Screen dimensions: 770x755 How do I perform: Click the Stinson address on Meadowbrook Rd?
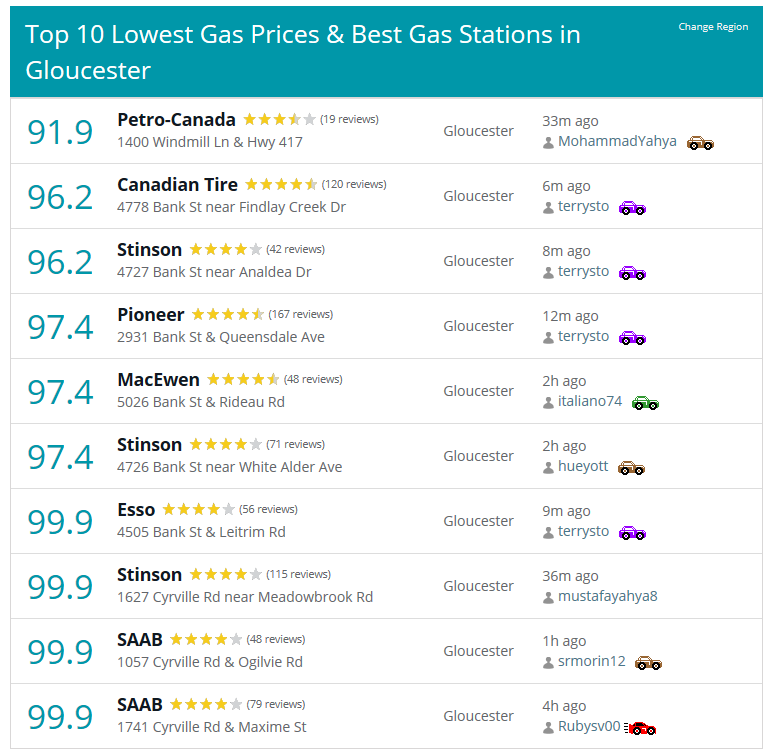pyautogui.click(x=245, y=597)
